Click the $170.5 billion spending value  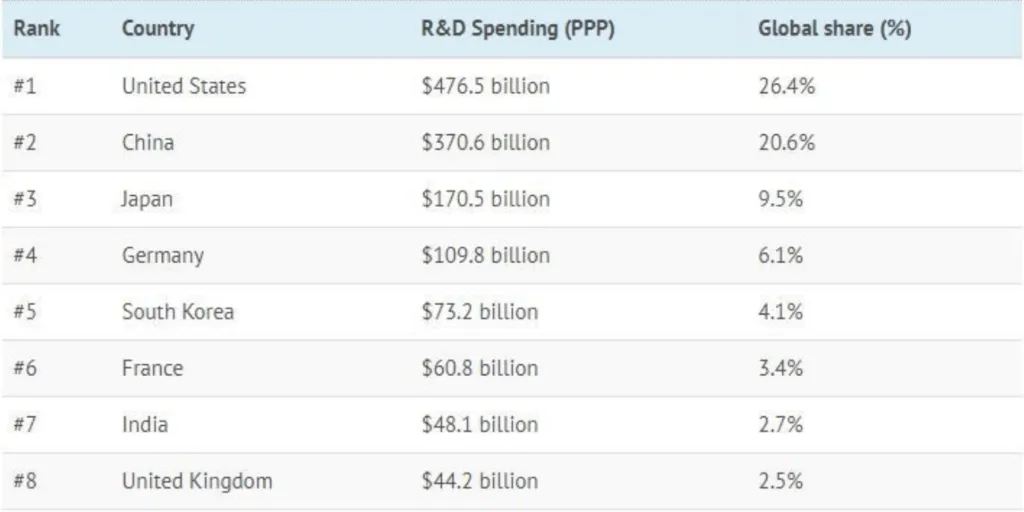[x=486, y=199]
